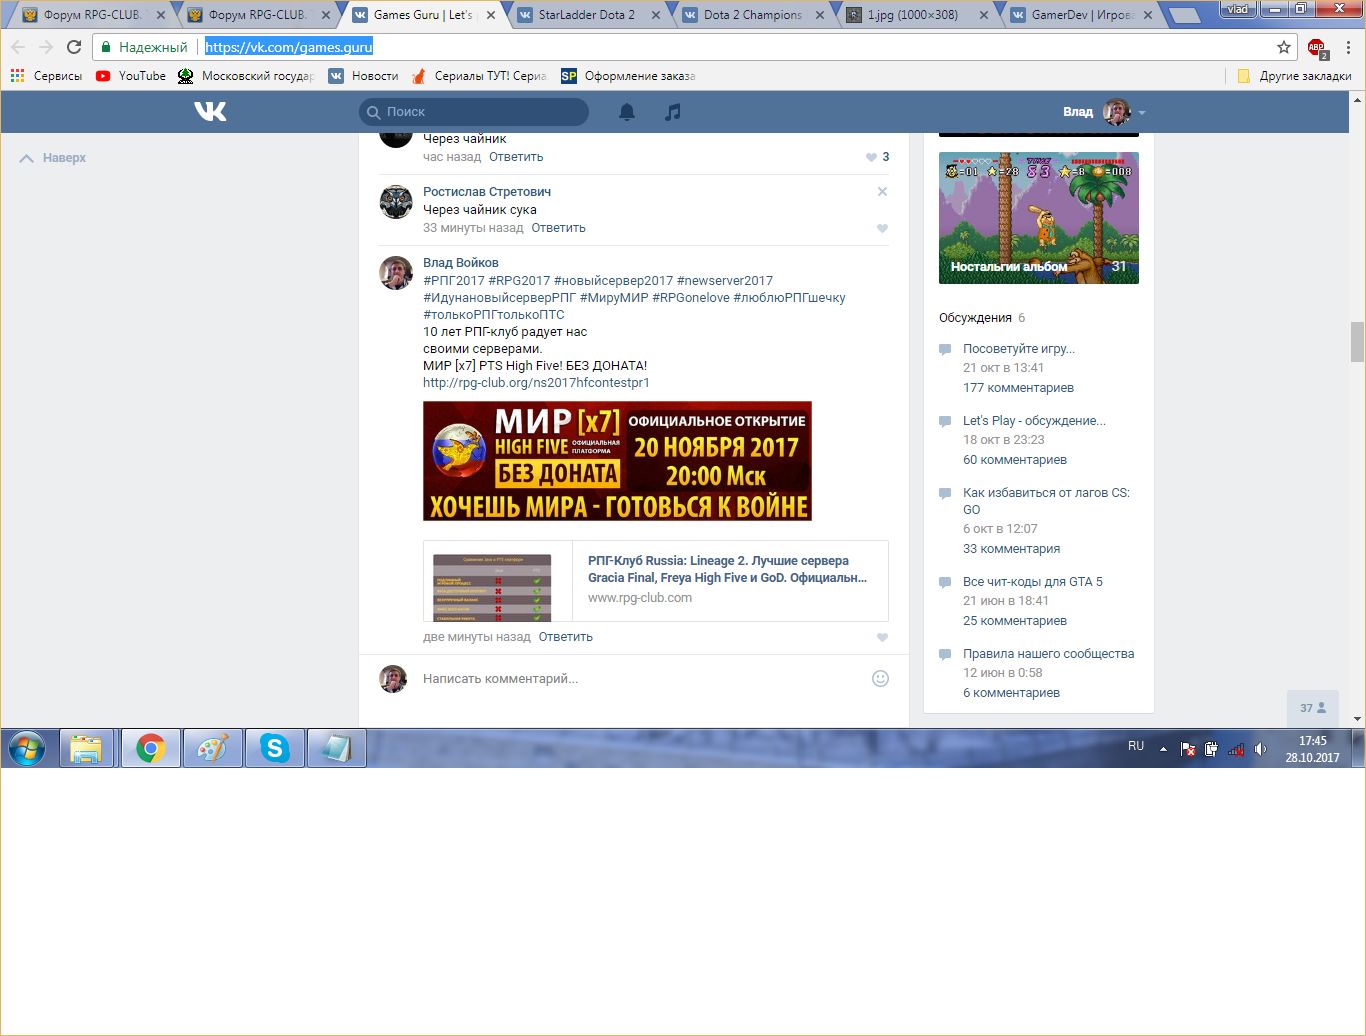Open the Владa profile dropdown menu

tap(1104, 112)
